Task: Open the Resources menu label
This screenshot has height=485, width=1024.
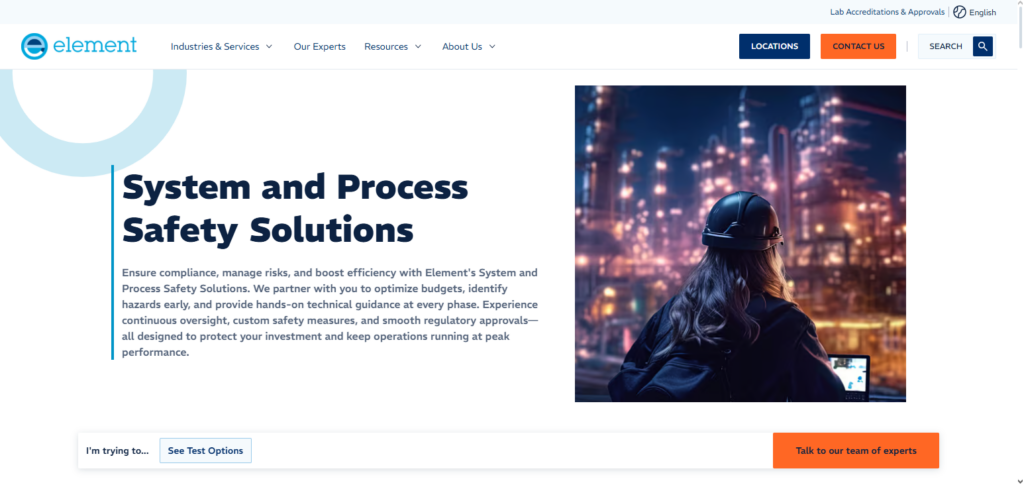Action: (x=386, y=46)
